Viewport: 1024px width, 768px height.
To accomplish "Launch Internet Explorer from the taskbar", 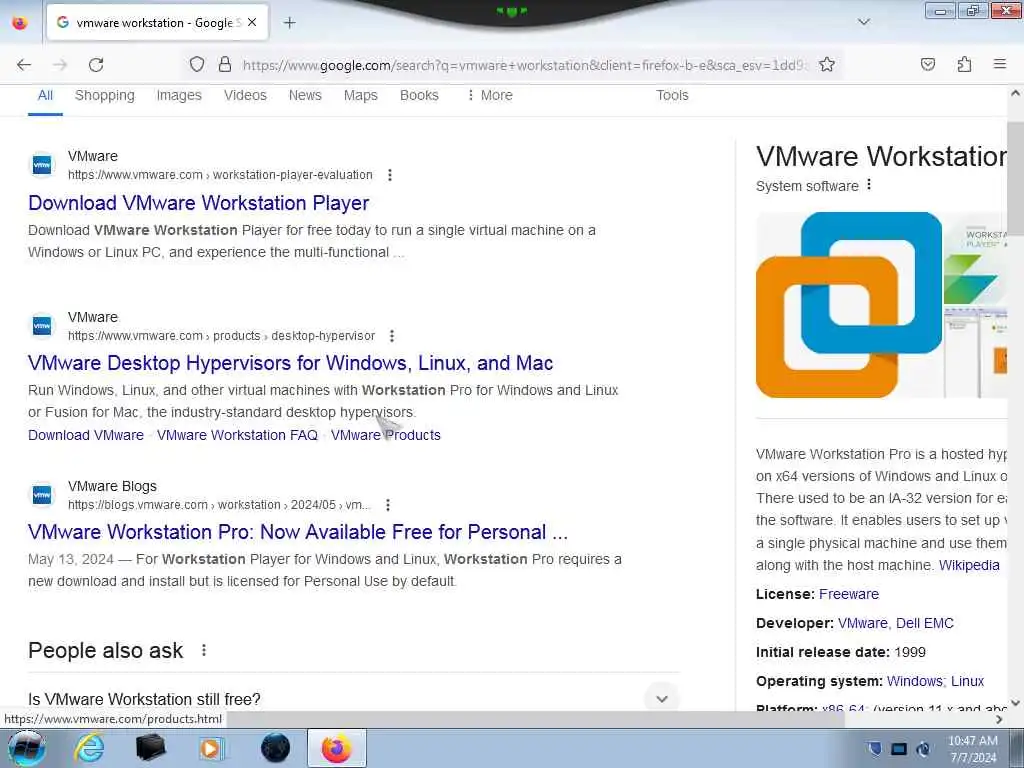I will point(89,748).
